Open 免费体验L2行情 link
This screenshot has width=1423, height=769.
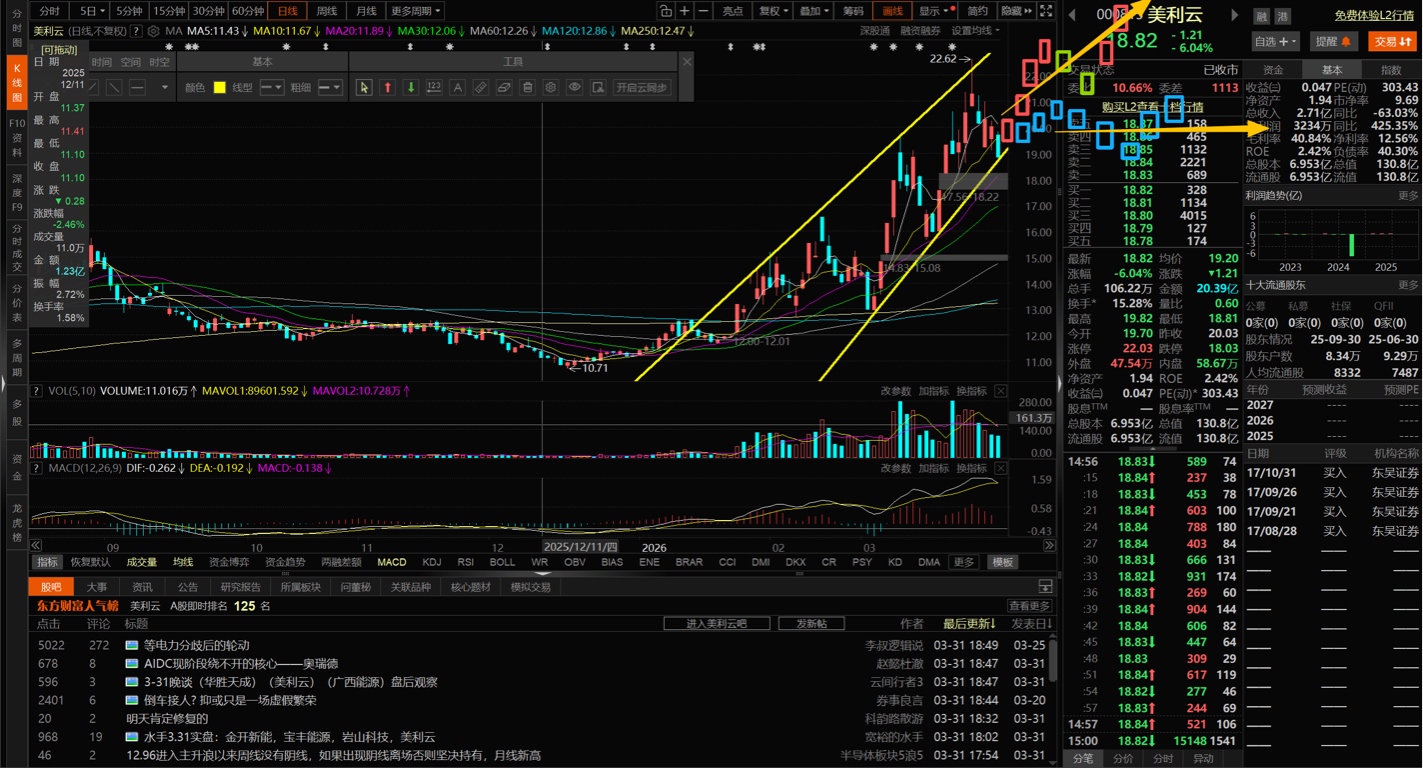(x=1375, y=16)
